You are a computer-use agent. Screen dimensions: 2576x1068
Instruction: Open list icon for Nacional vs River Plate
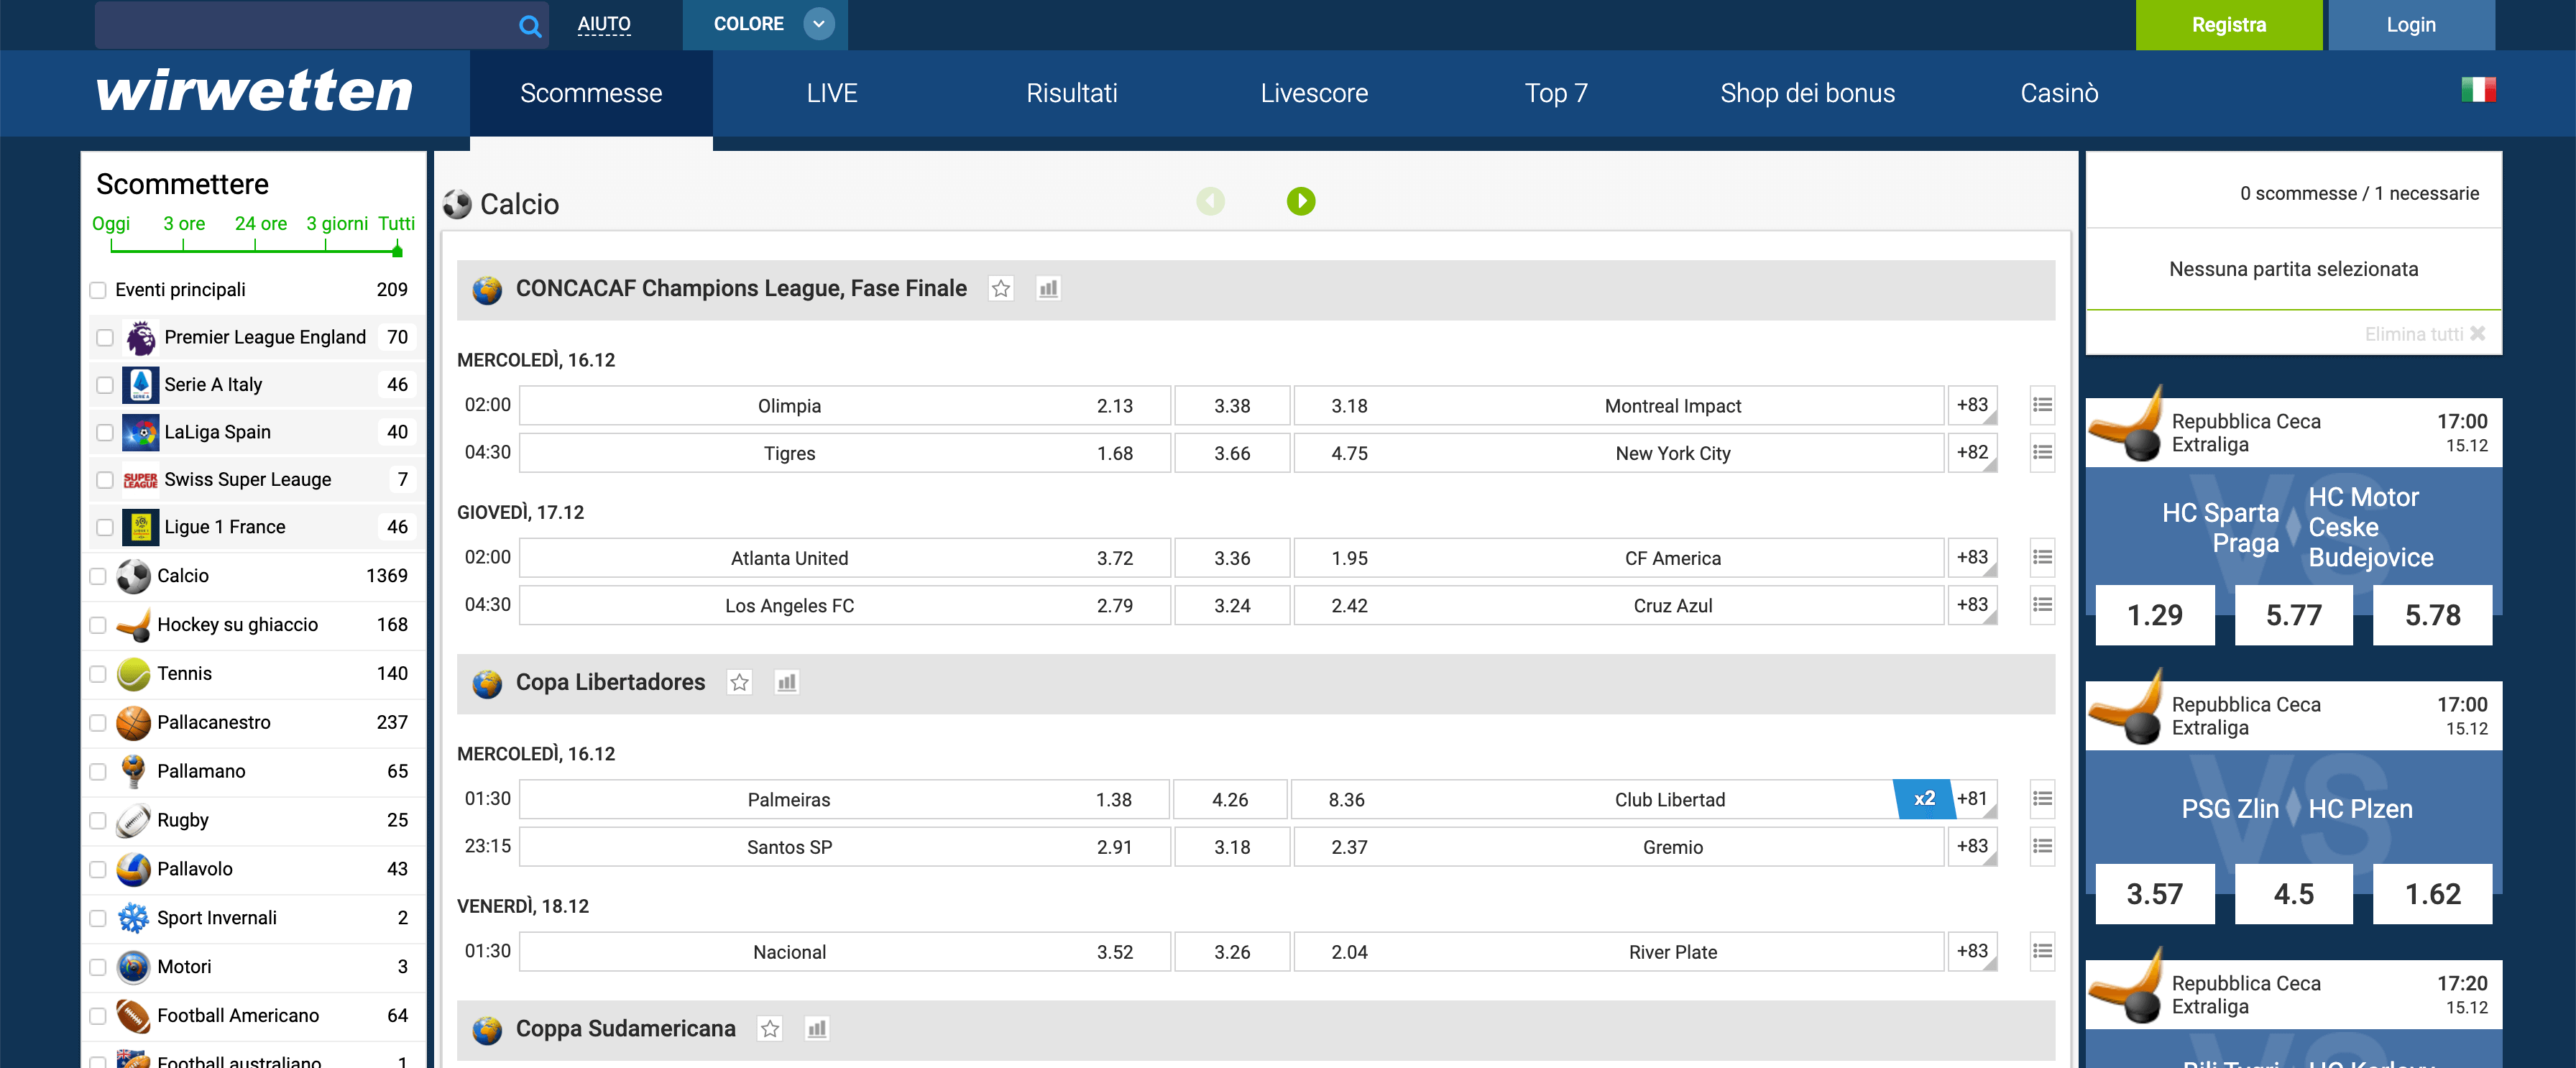pyautogui.click(x=2042, y=951)
